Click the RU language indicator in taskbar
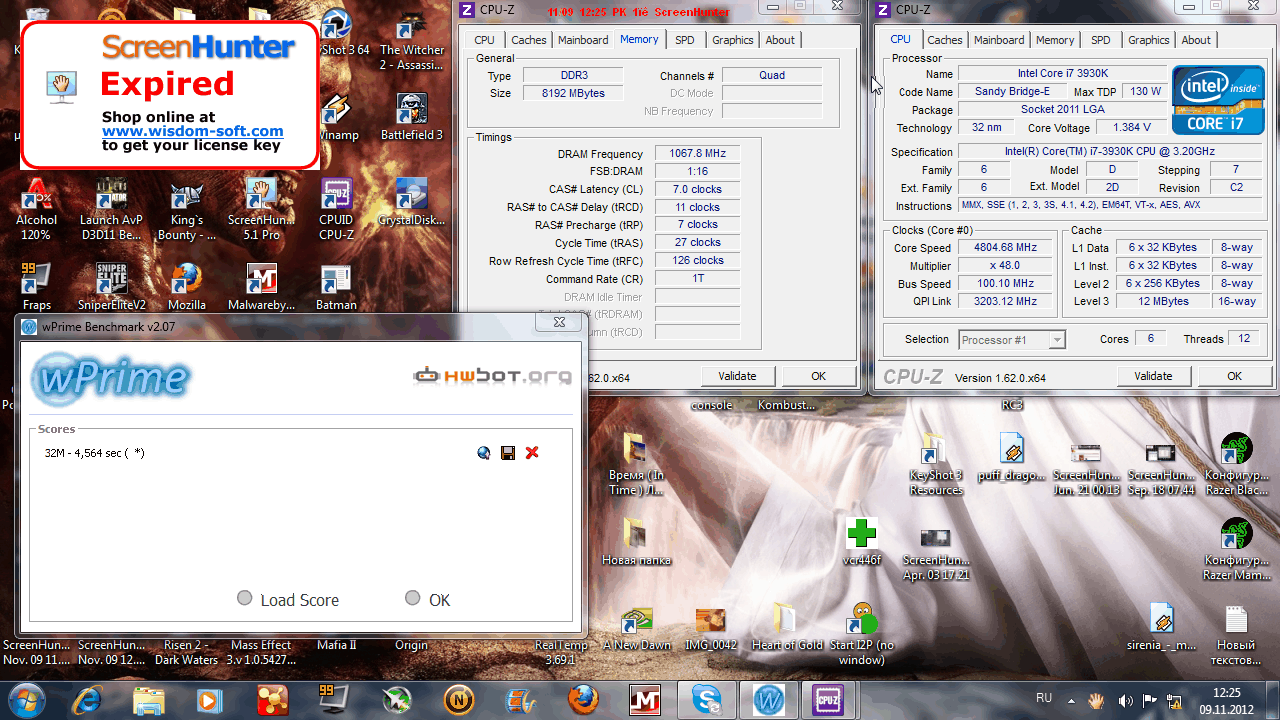The height and width of the screenshot is (720, 1280). tap(1044, 698)
